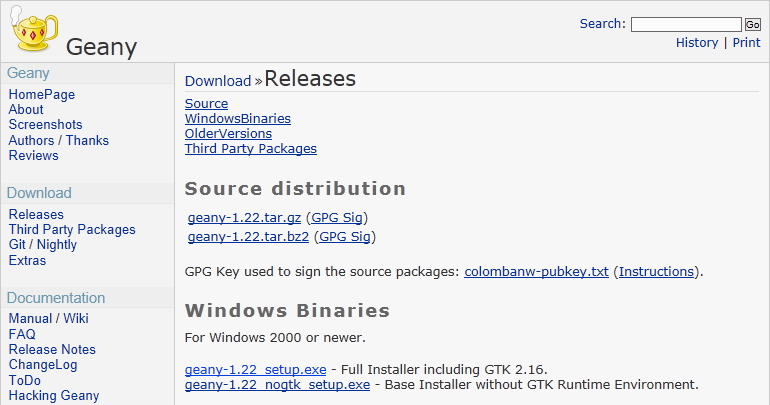The width and height of the screenshot is (770, 405).
Task: Jump to WindowsBinaries section anchor
Action: (237, 119)
